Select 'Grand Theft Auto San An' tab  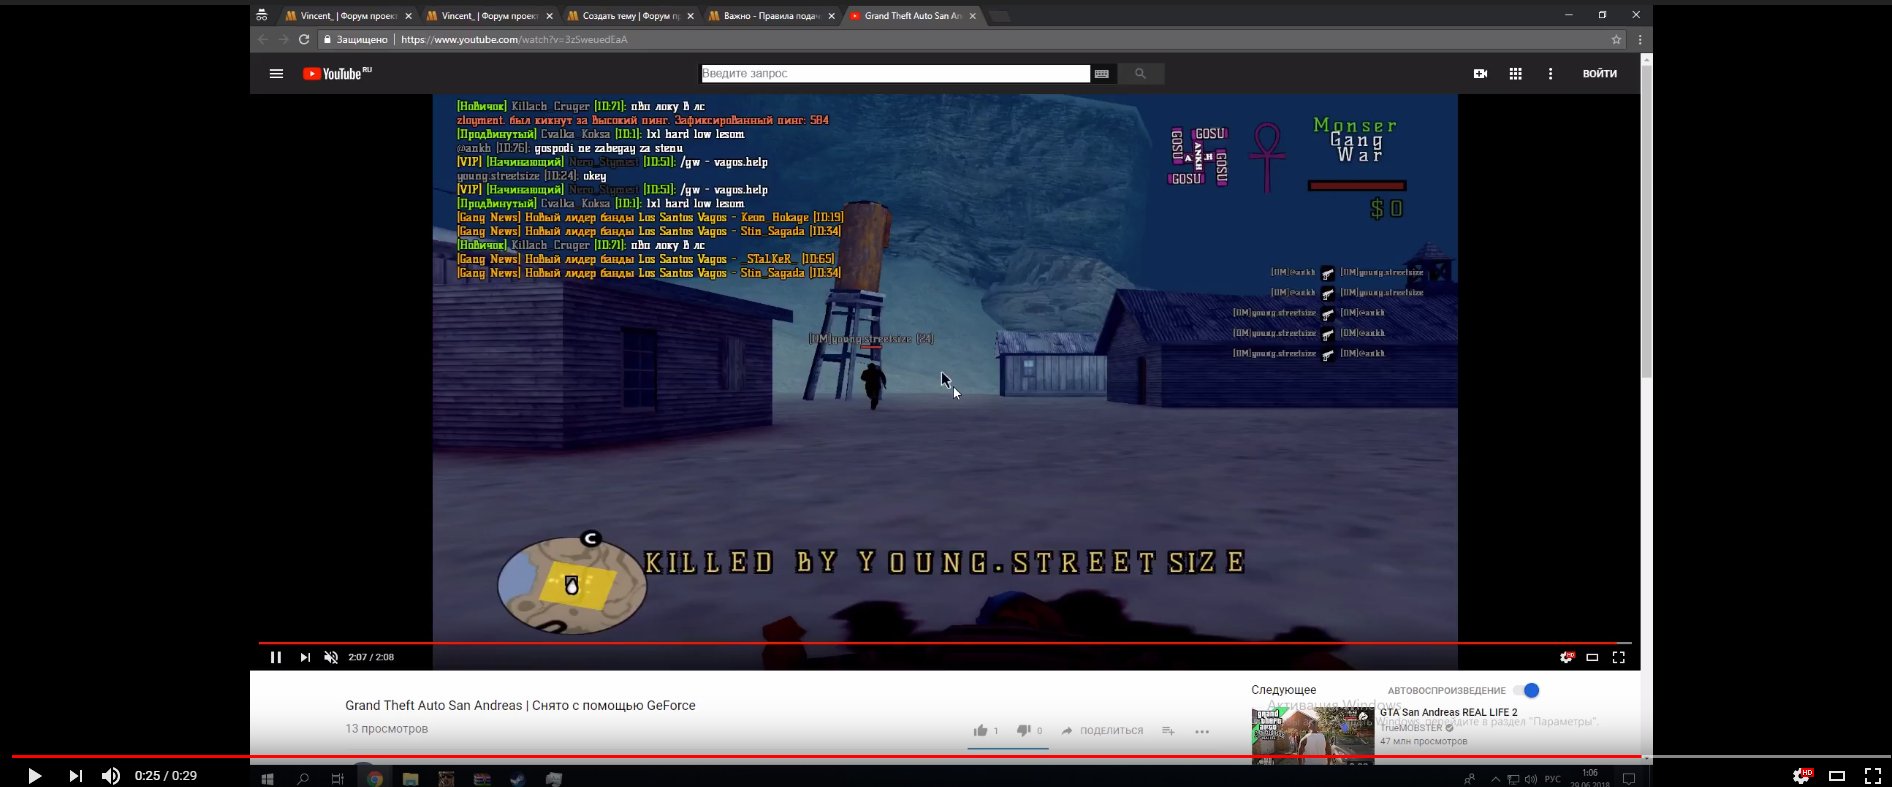pos(911,16)
